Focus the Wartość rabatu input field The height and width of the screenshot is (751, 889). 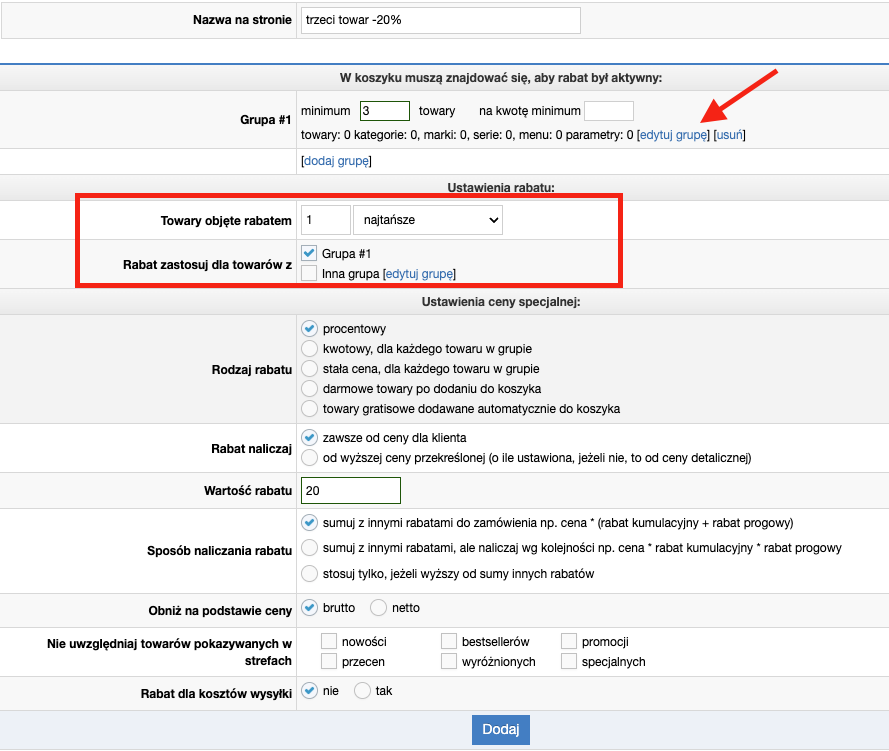pyautogui.click(x=350, y=491)
